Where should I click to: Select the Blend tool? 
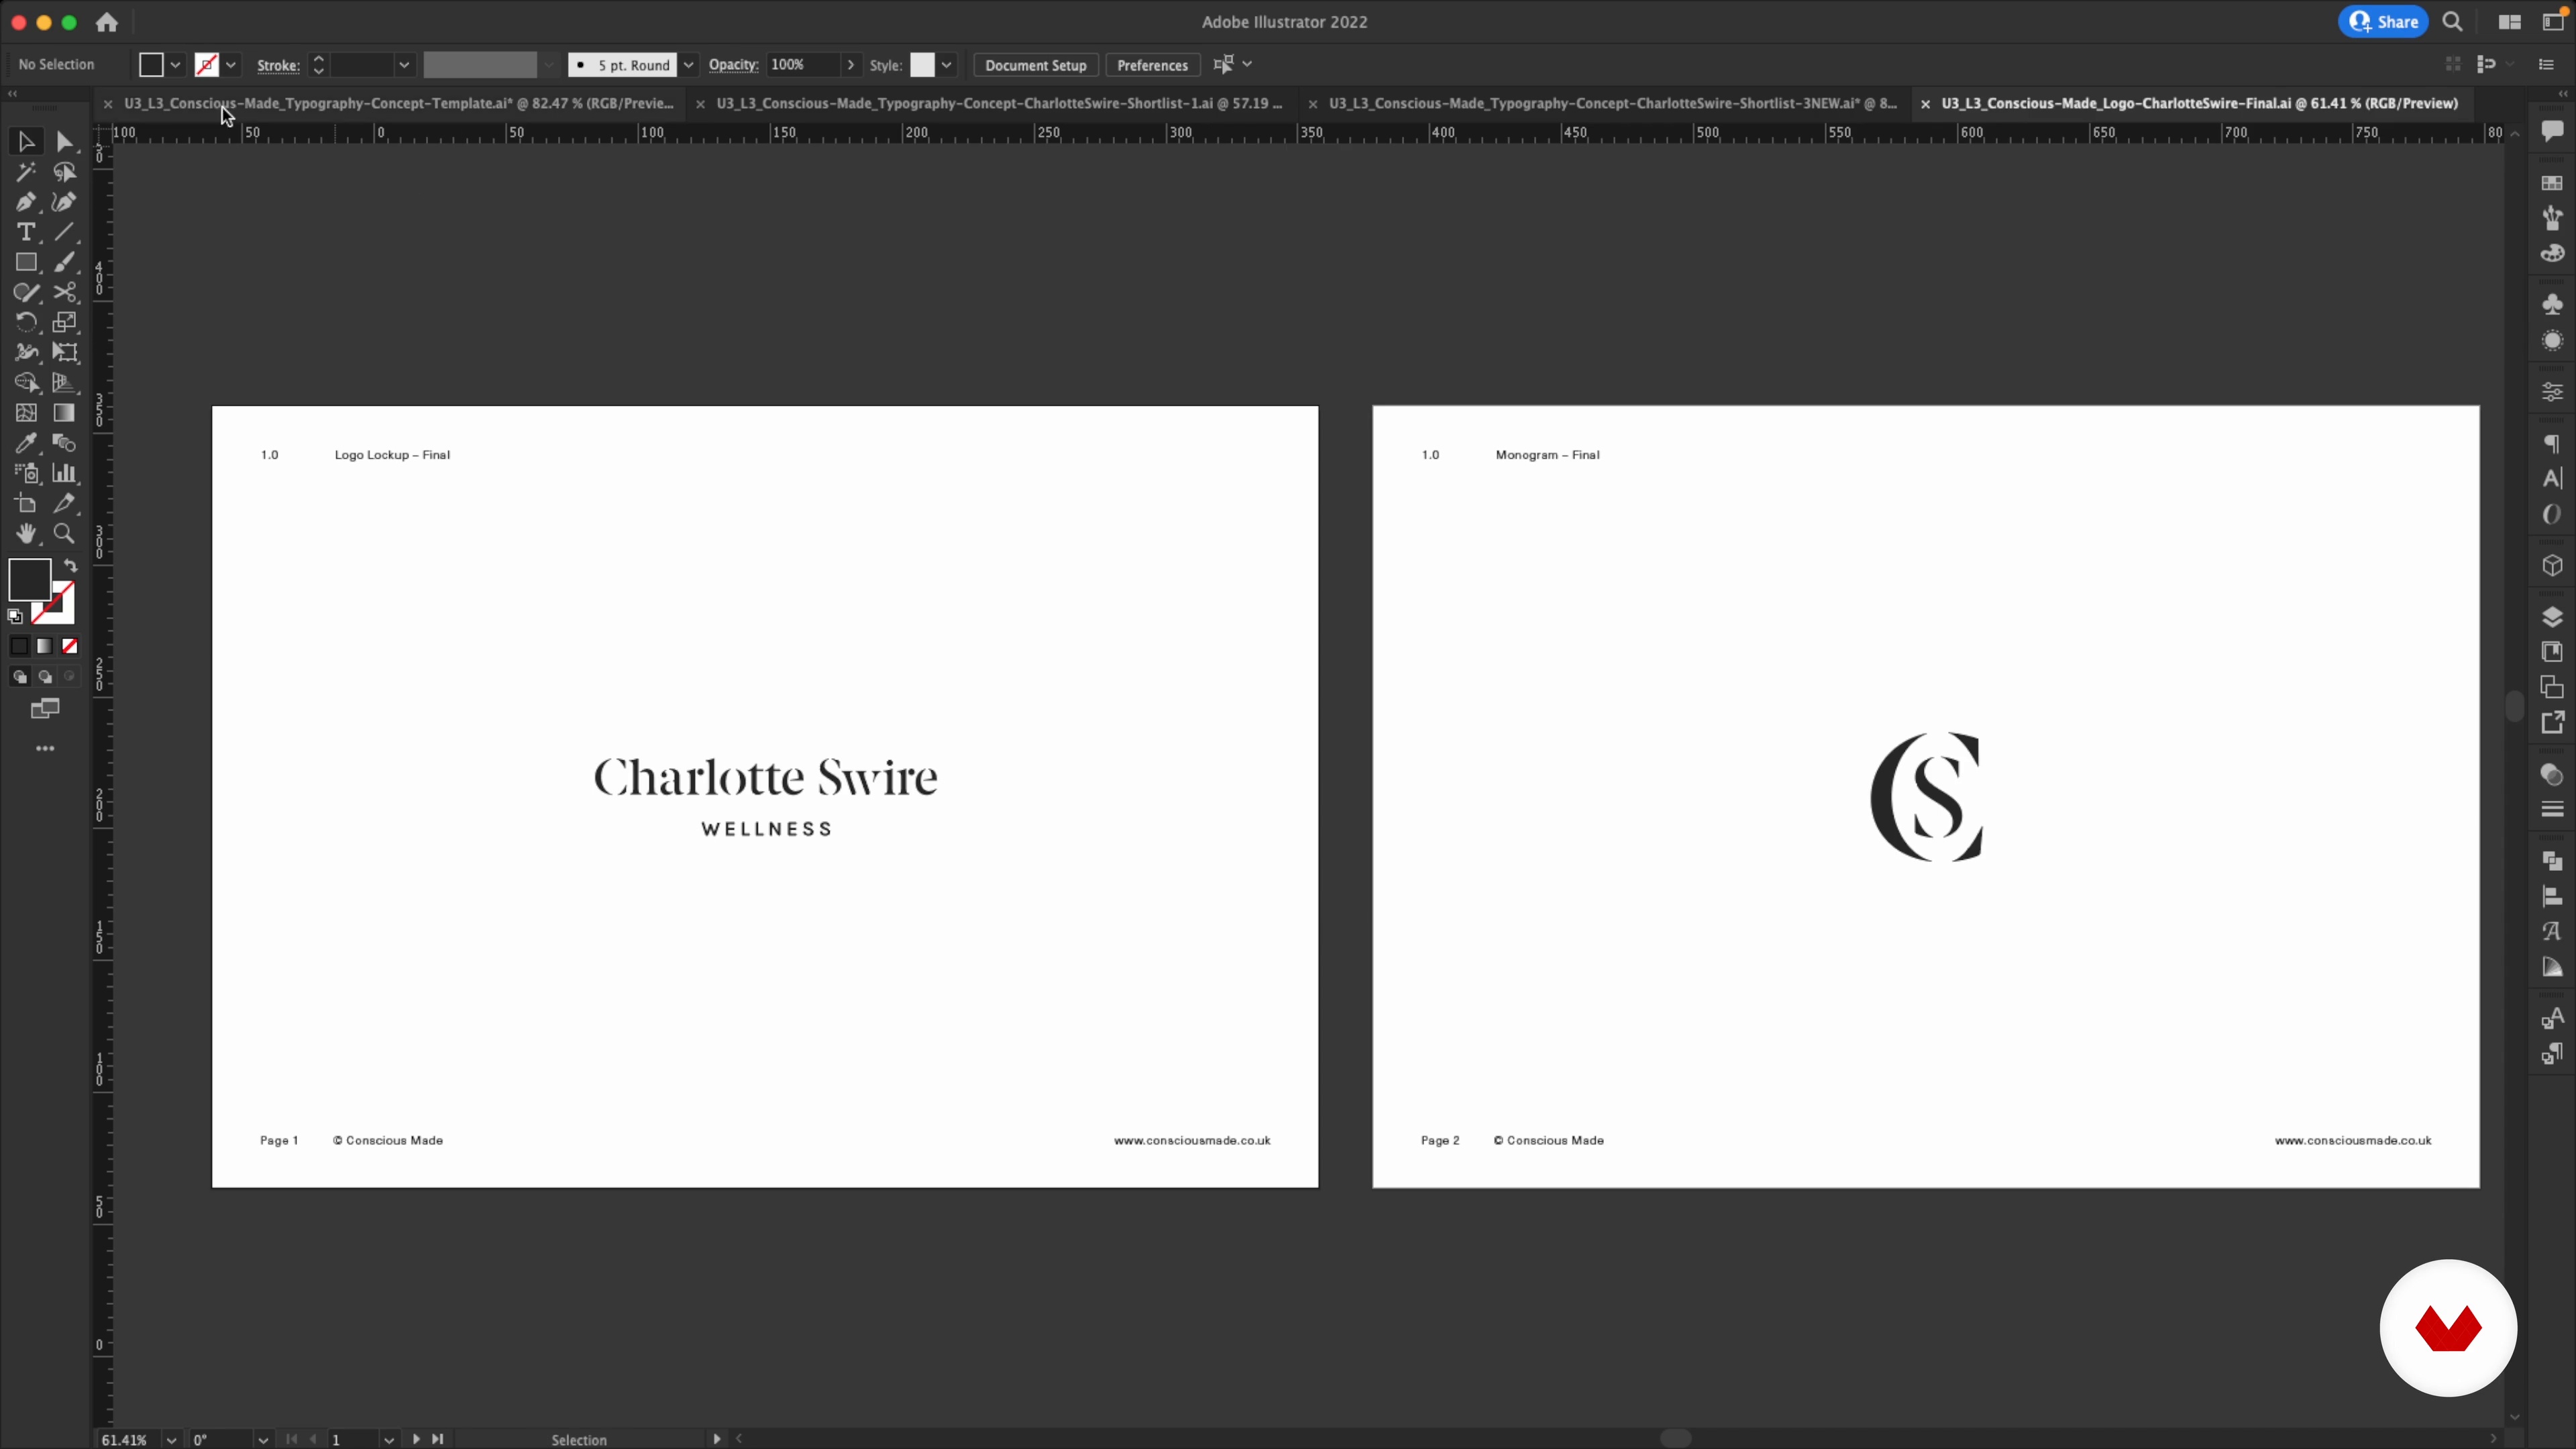(x=64, y=443)
